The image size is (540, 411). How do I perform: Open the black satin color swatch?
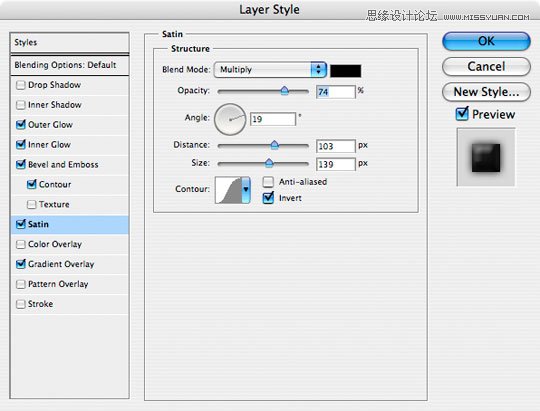(345, 71)
